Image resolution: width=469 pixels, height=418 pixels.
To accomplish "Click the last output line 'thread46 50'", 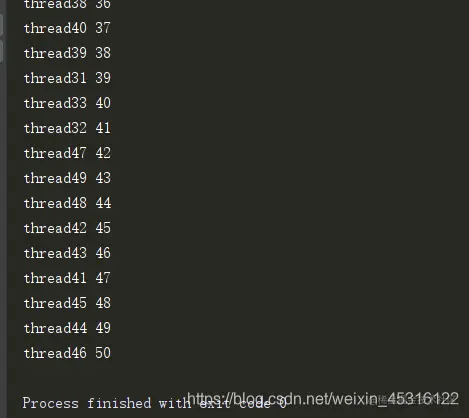I will 67,353.
